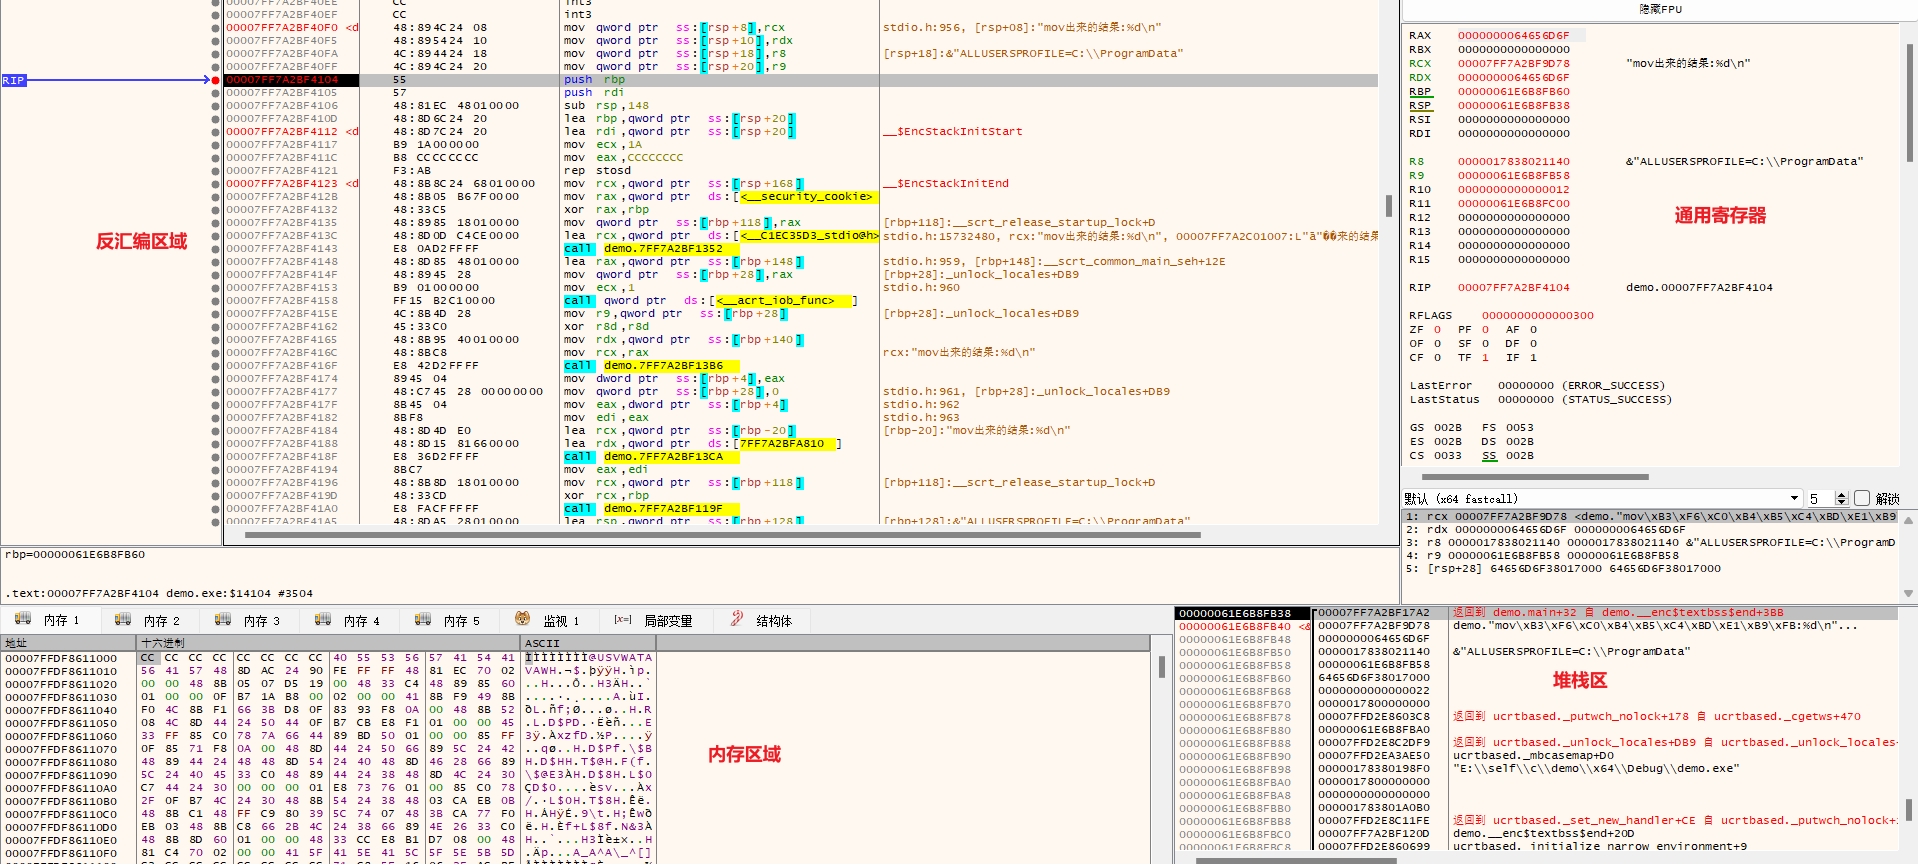1918x864 pixels.
Task: Open the 内存 3 dump tab
Action: tap(248, 620)
